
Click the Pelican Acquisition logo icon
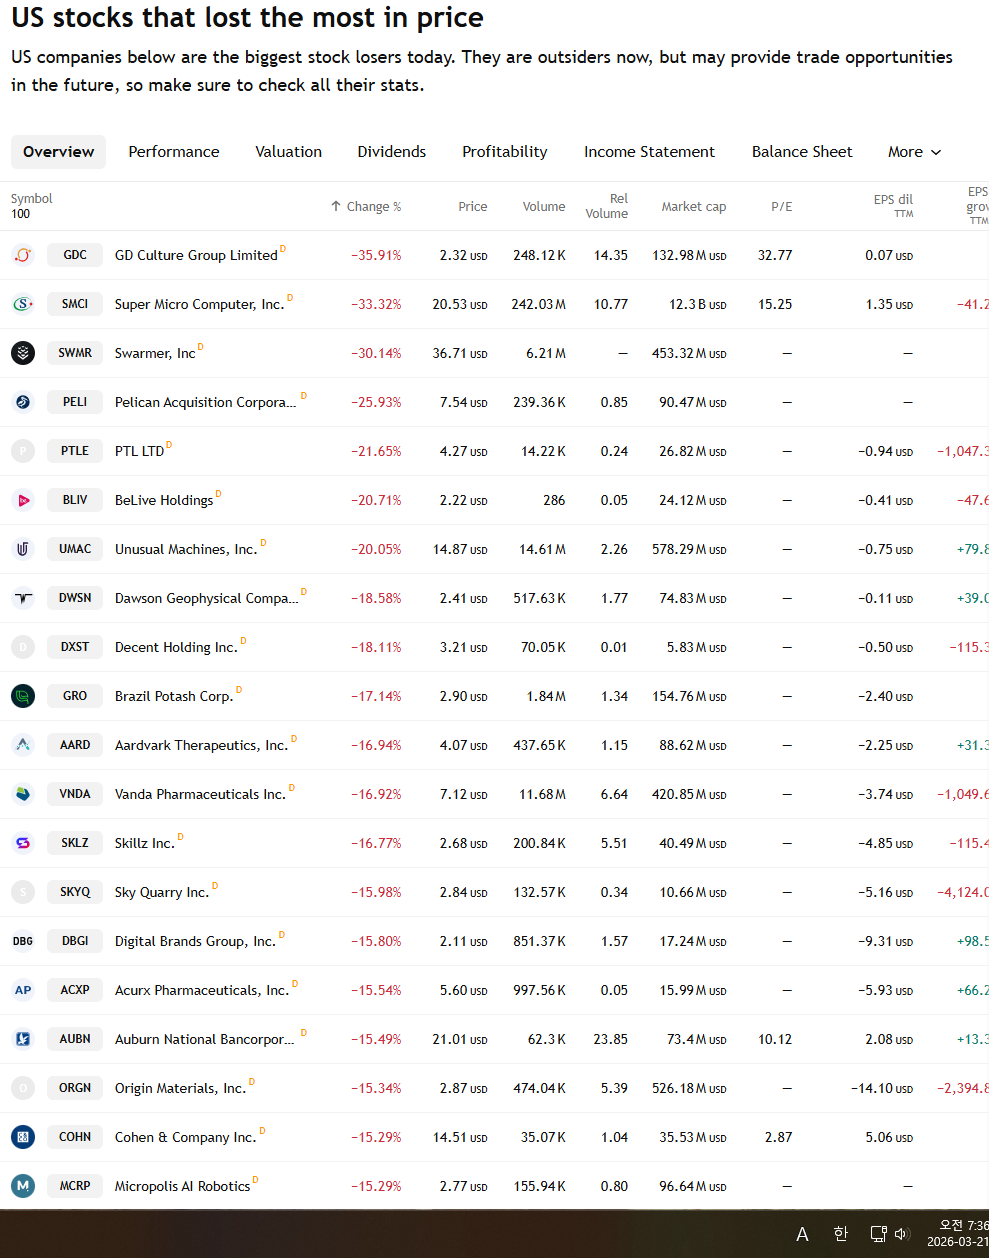[x=23, y=402]
